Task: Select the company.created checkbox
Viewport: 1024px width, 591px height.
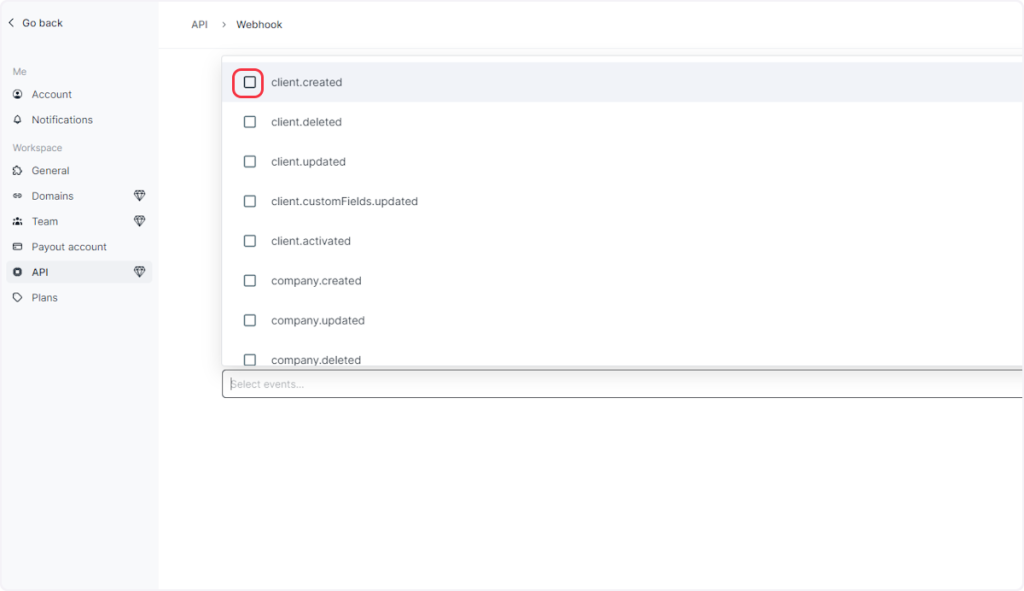Action: 250,281
